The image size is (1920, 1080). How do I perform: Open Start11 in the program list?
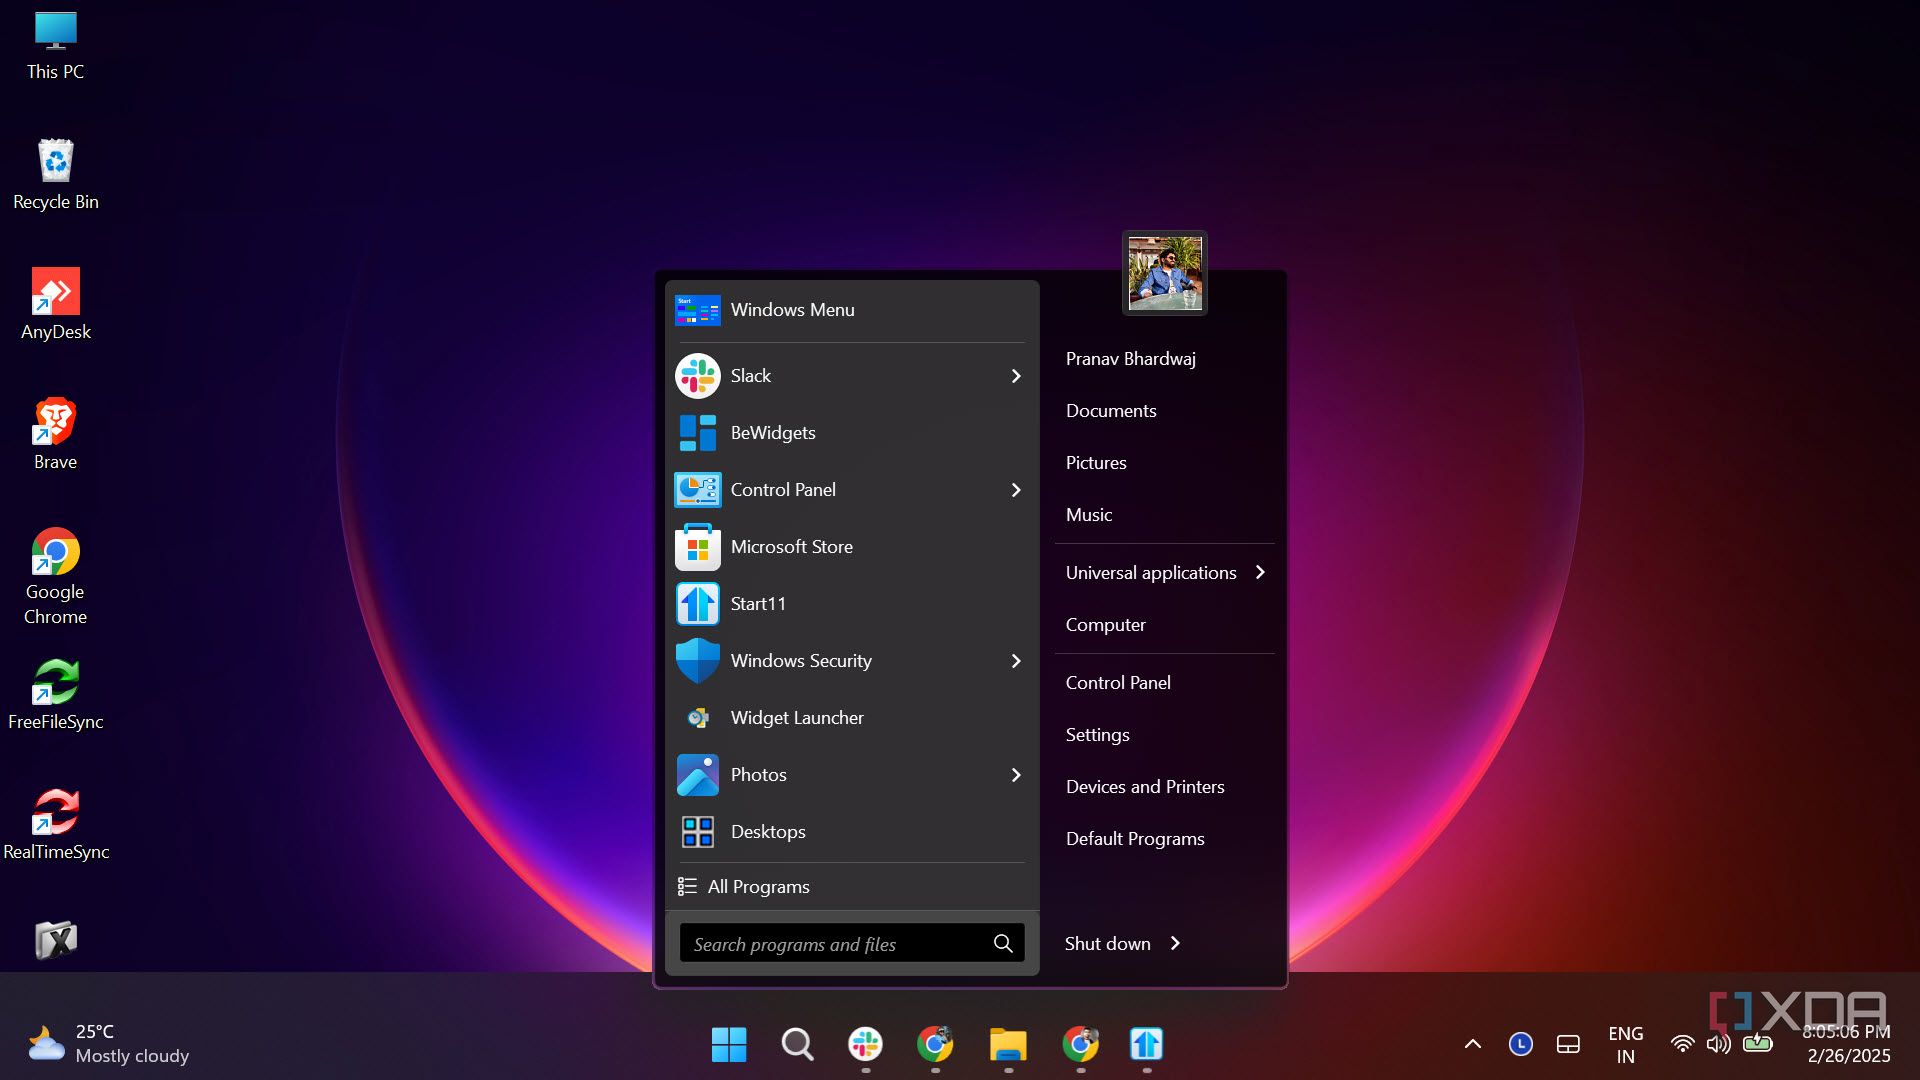click(852, 604)
